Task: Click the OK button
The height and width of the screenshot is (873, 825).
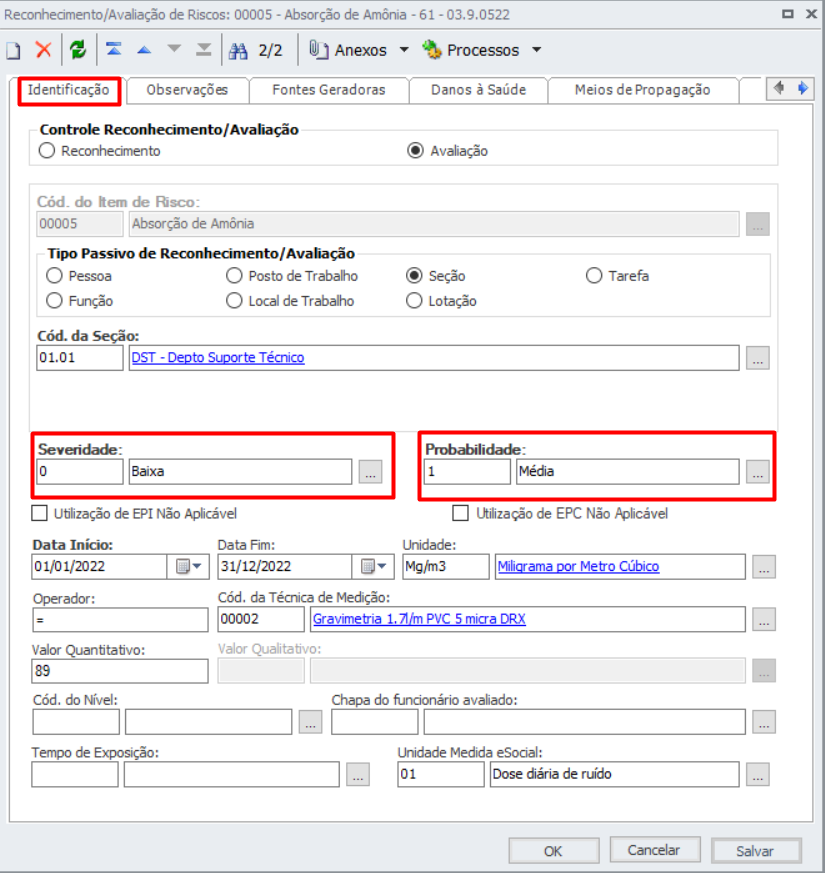Action: (x=553, y=851)
